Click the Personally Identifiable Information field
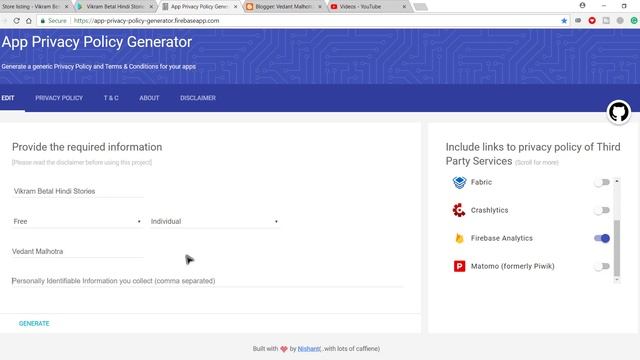 click(x=207, y=281)
